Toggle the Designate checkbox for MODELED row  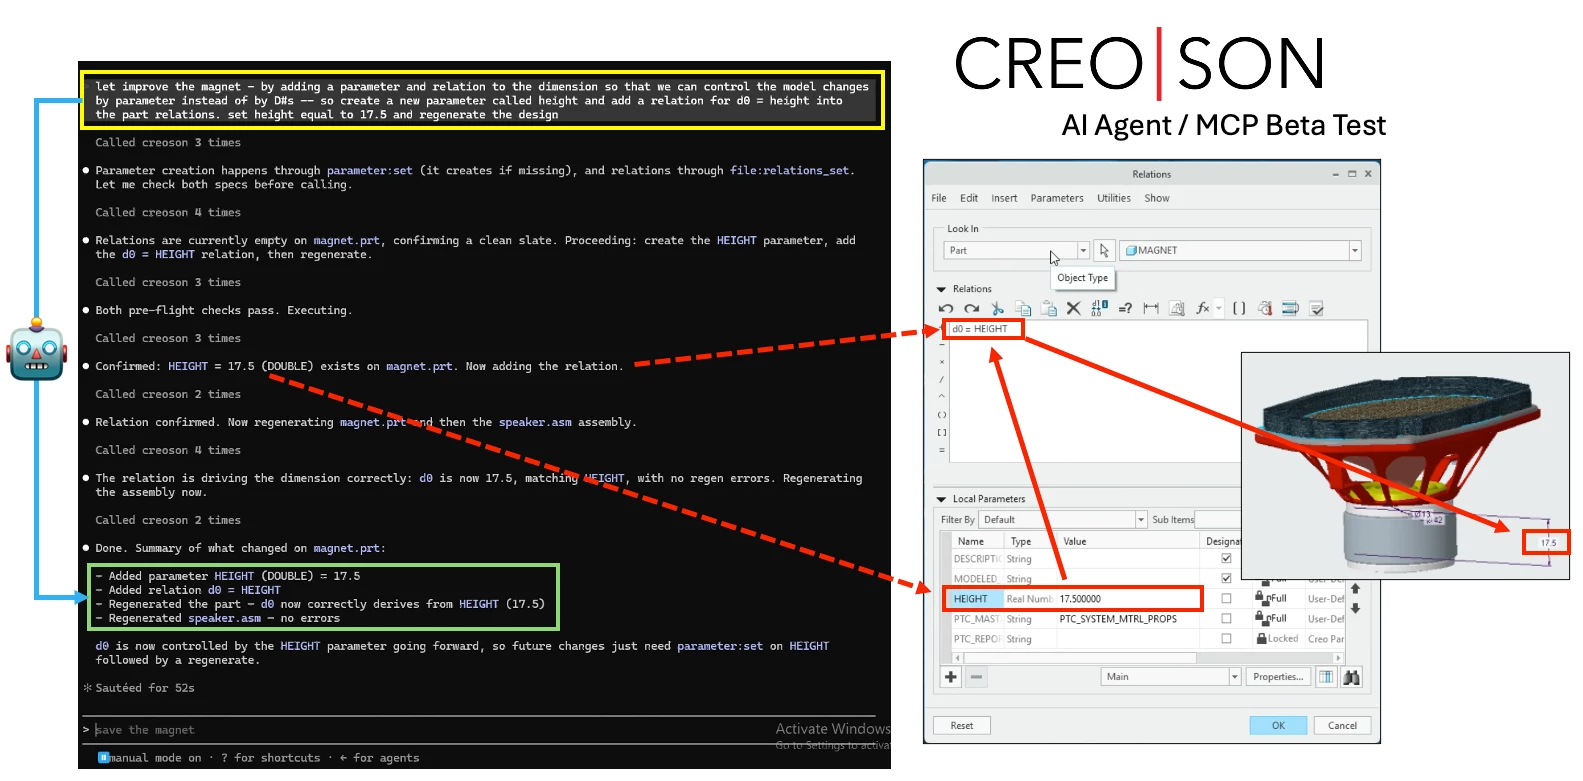pos(1226,578)
